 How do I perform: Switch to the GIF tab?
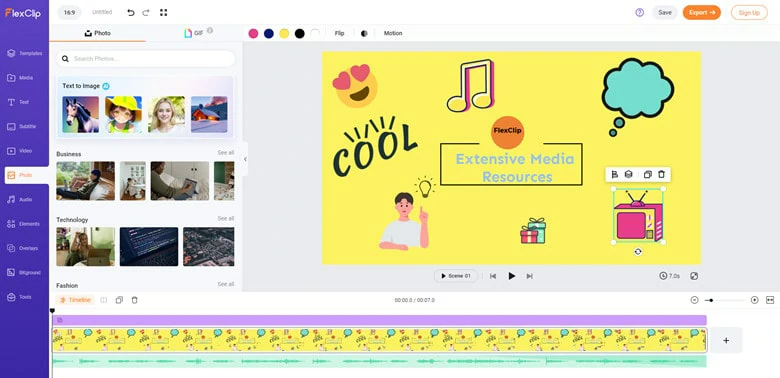coord(194,33)
